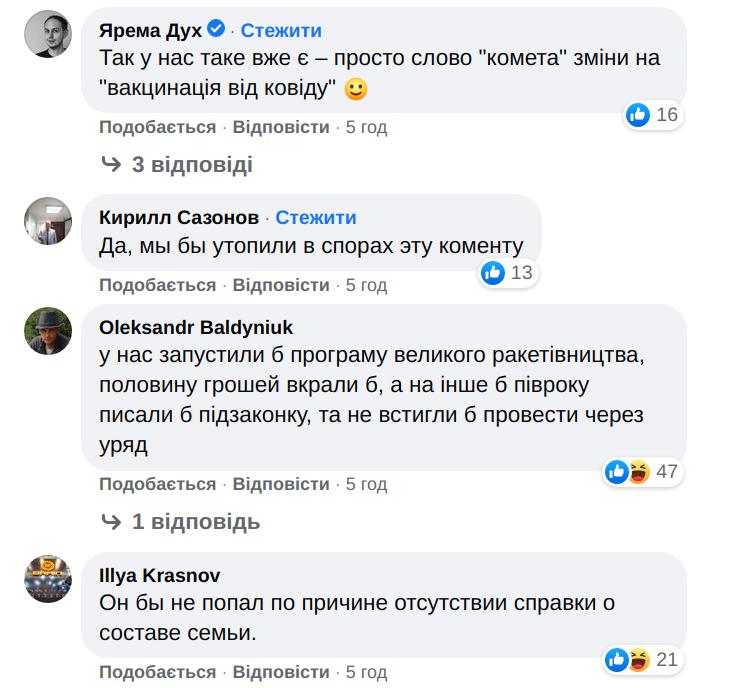Open the 16 likes reaction icon on Ярема Дух's comment
Viewport: 729px width, 688px height.
638,114
